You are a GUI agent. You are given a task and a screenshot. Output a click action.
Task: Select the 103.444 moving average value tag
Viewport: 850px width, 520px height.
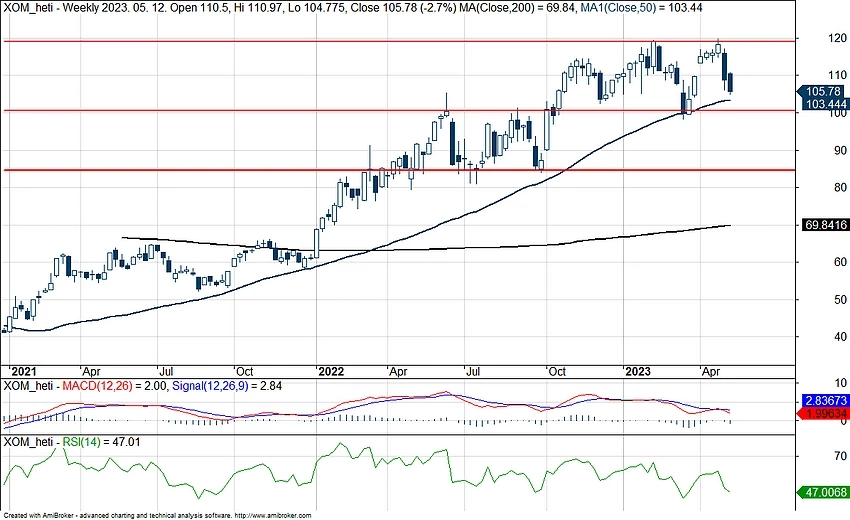click(824, 104)
